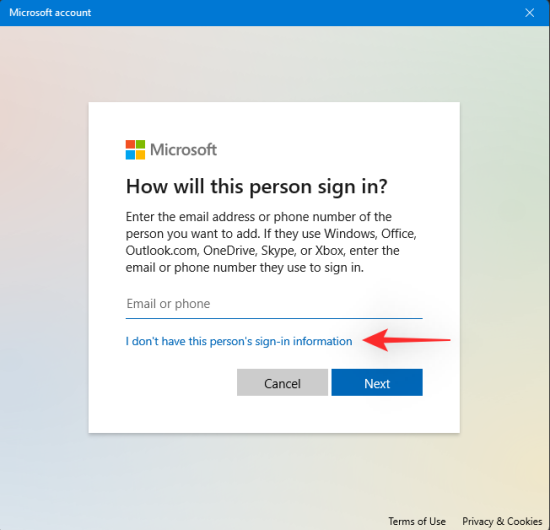Click the "Microsoft account" title bar text
Image resolution: width=550 pixels, height=530 pixels.
pos(50,13)
